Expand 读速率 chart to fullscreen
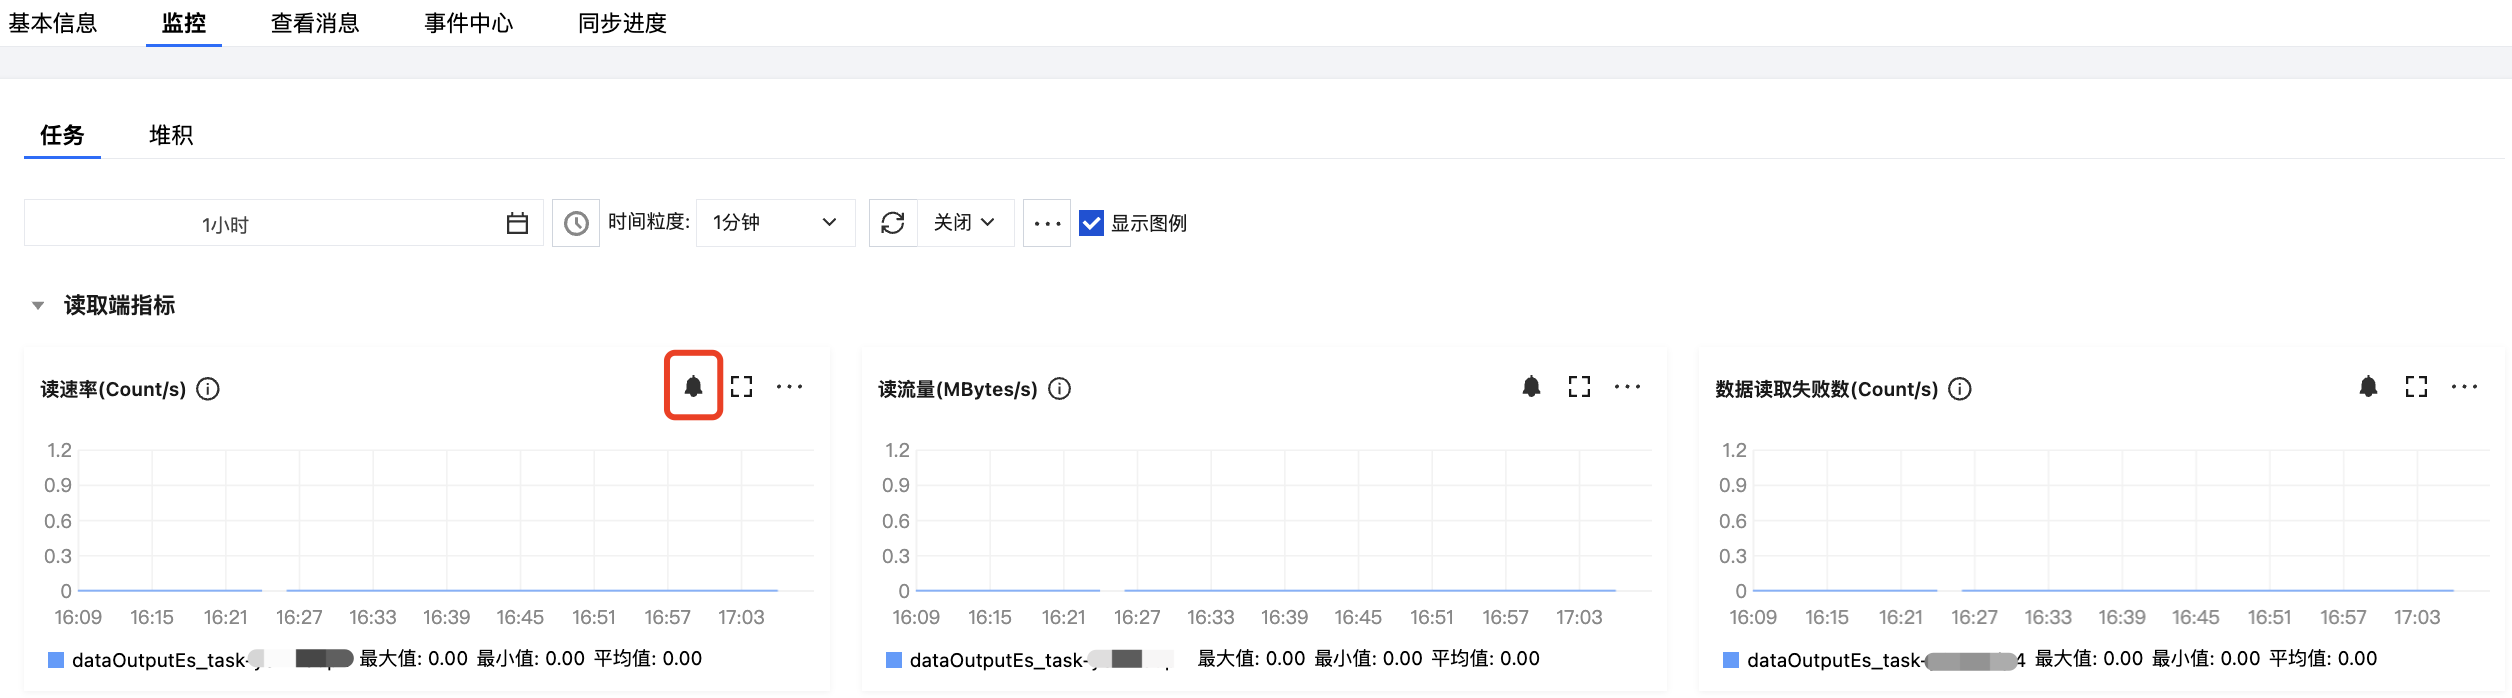2512x698 pixels. tap(741, 386)
